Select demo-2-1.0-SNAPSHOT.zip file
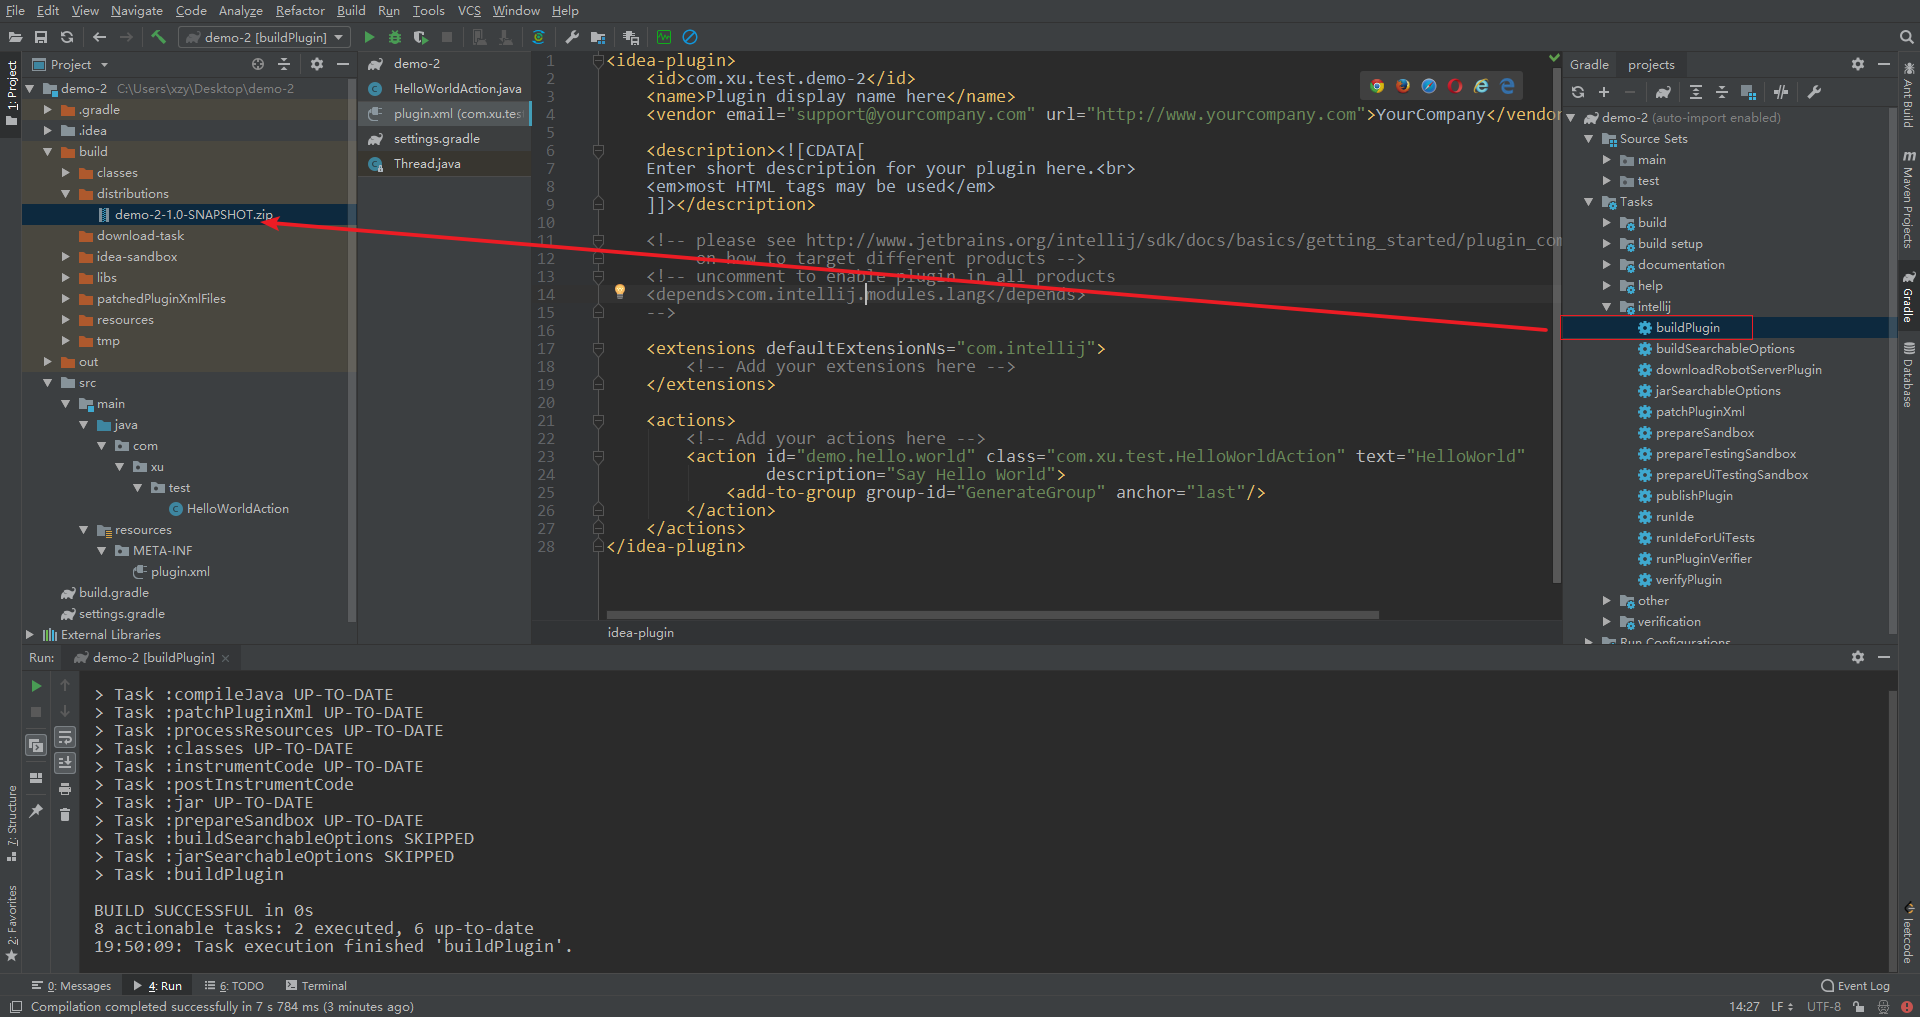Viewport: 1920px width, 1017px height. click(193, 214)
